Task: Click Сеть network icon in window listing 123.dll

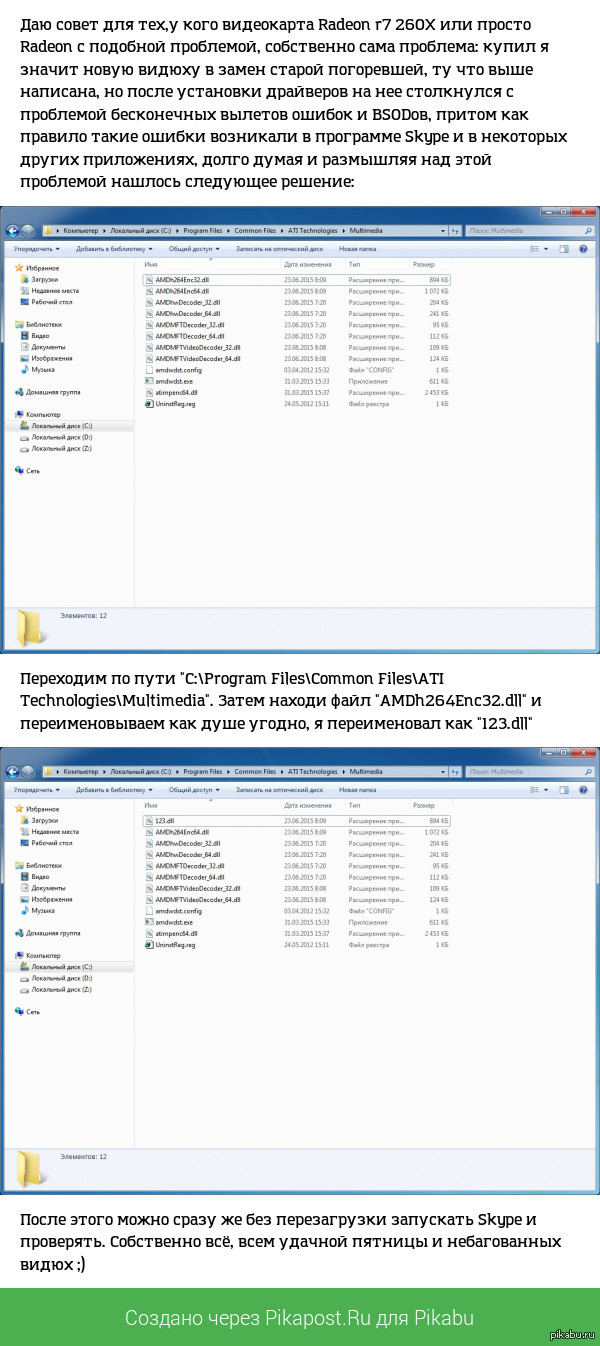Action: coord(19,1011)
